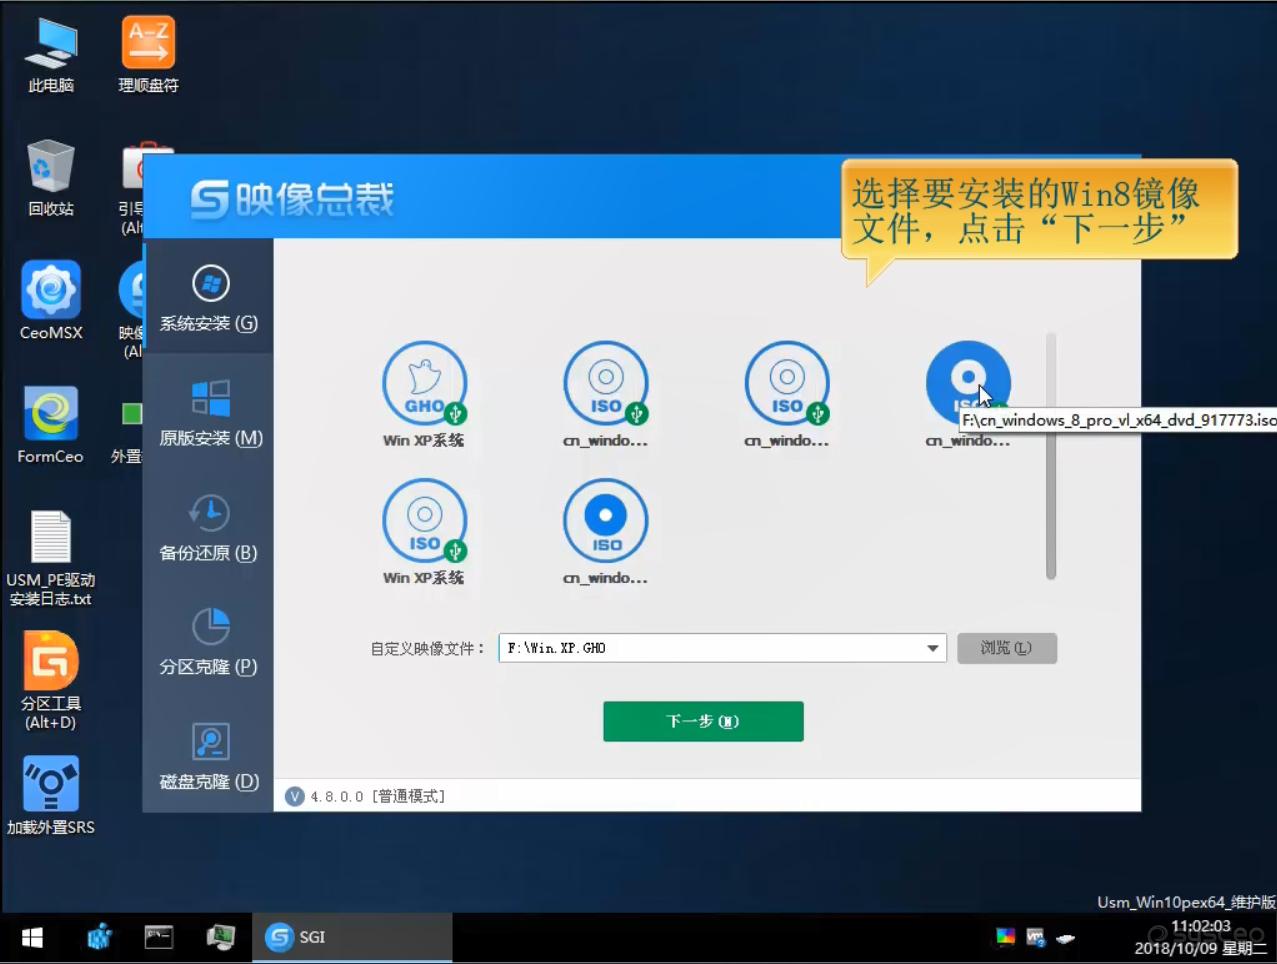Click the 下一步 next step button
The width and height of the screenshot is (1277, 964).
coord(703,721)
